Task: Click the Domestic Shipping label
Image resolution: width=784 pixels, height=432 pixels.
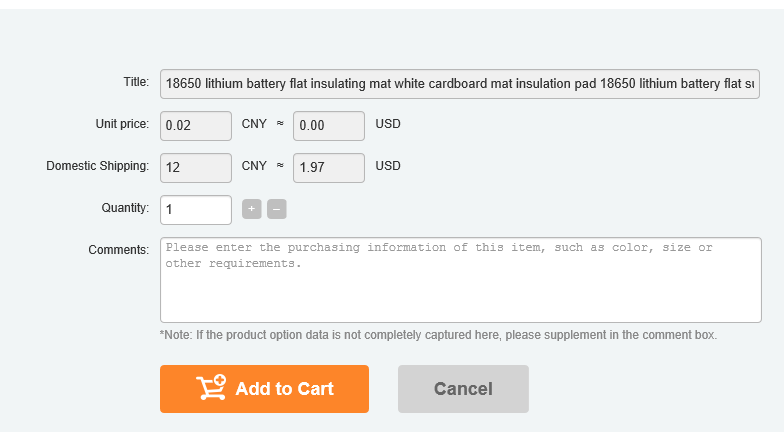Action: (x=98, y=166)
